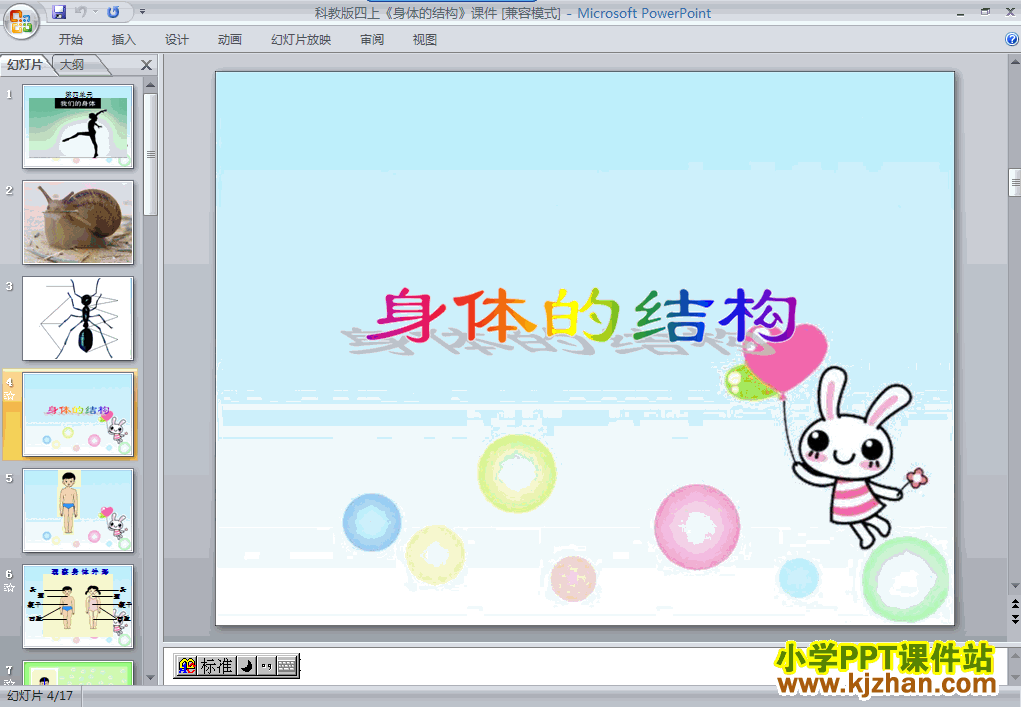Viewport: 1021px width, 707px height.
Task: Open the 动画 ribbon tab
Action: (x=229, y=40)
